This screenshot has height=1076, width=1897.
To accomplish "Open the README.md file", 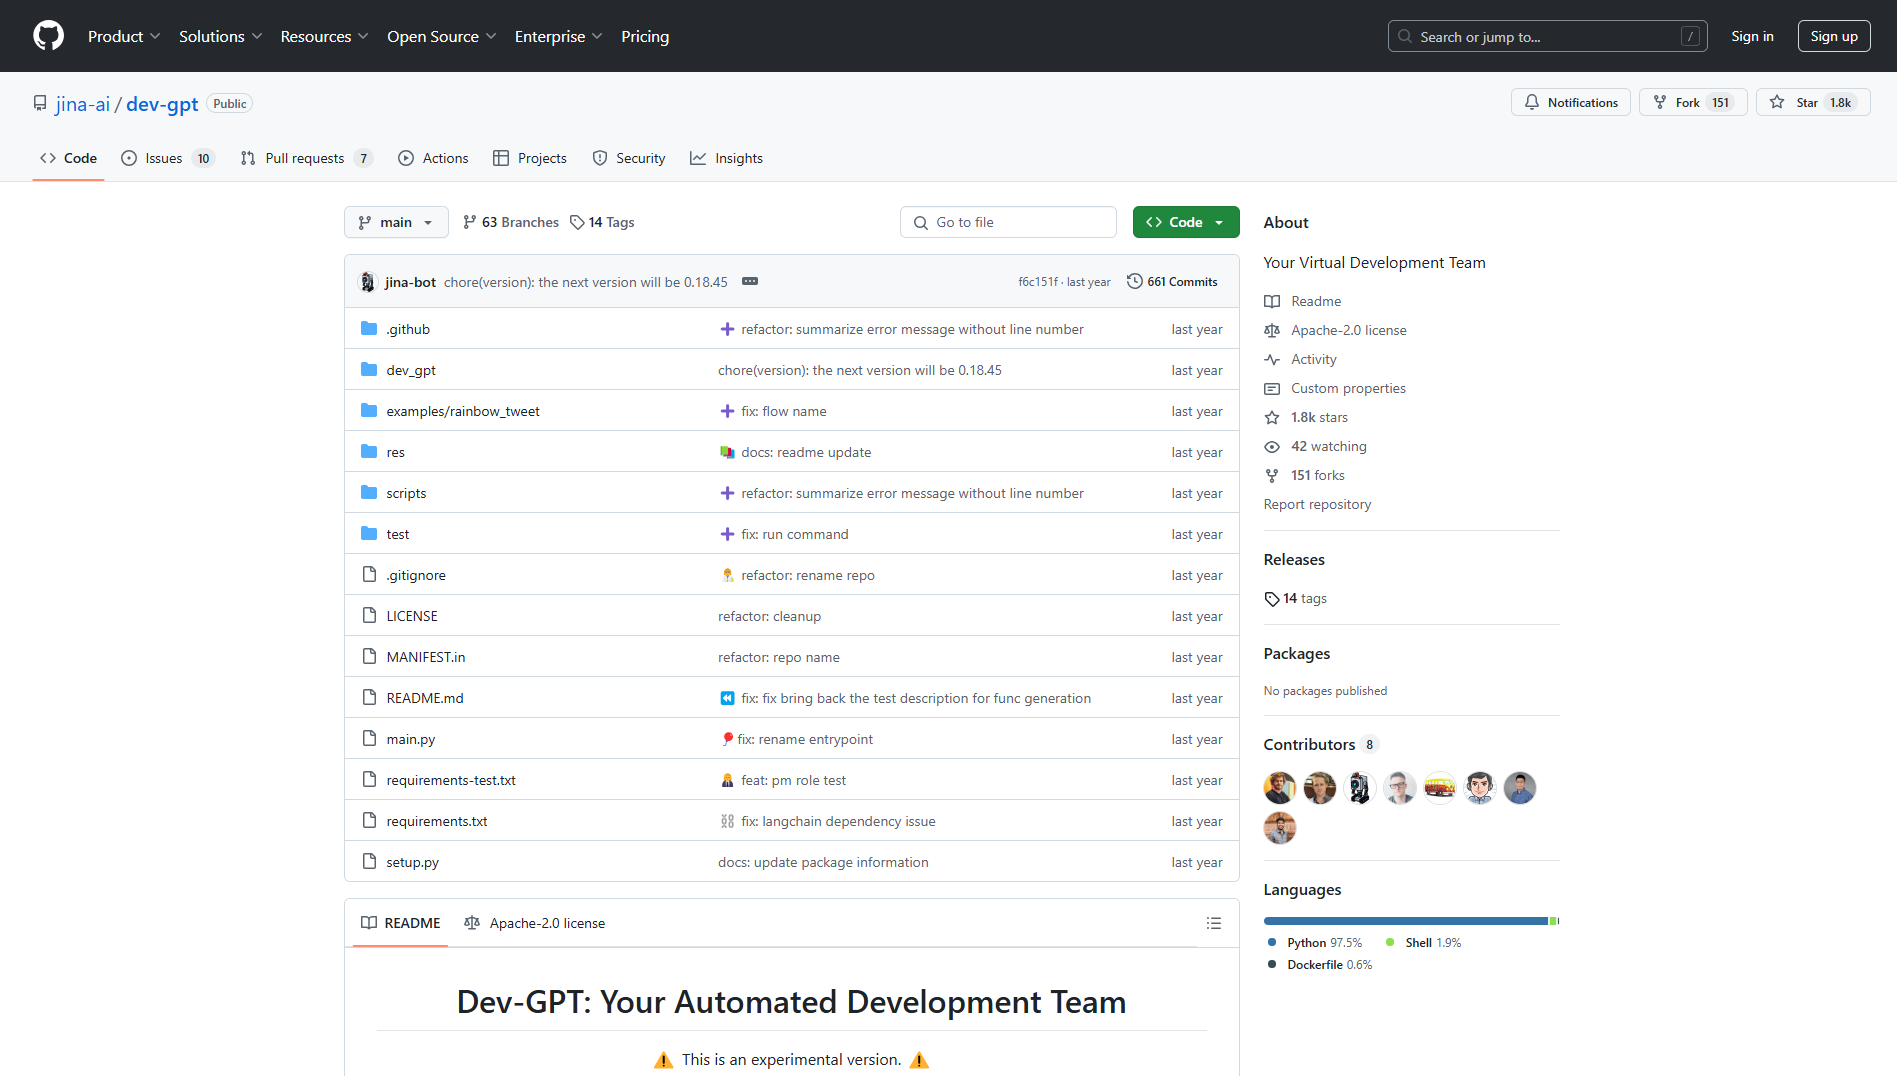I will click(425, 698).
